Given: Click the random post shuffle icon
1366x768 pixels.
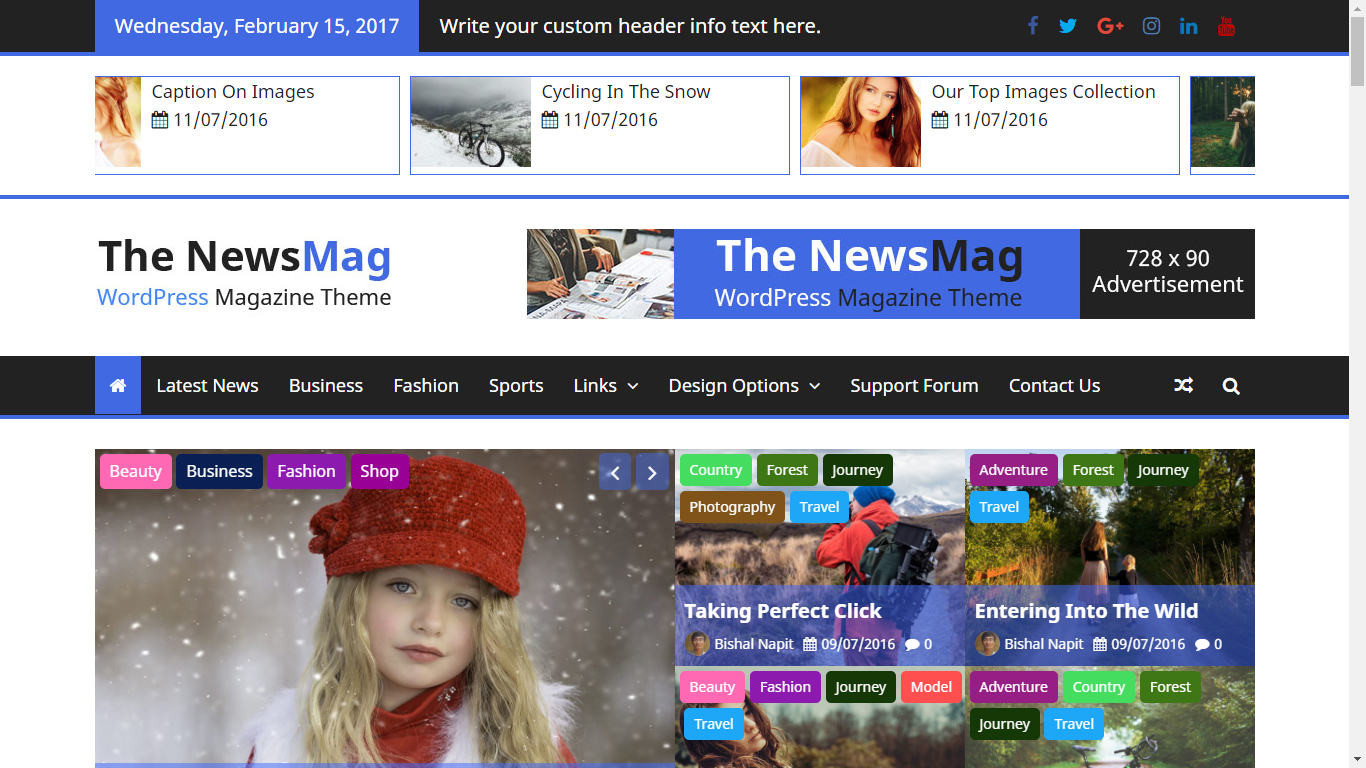Looking at the screenshot, I should (x=1184, y=386).
